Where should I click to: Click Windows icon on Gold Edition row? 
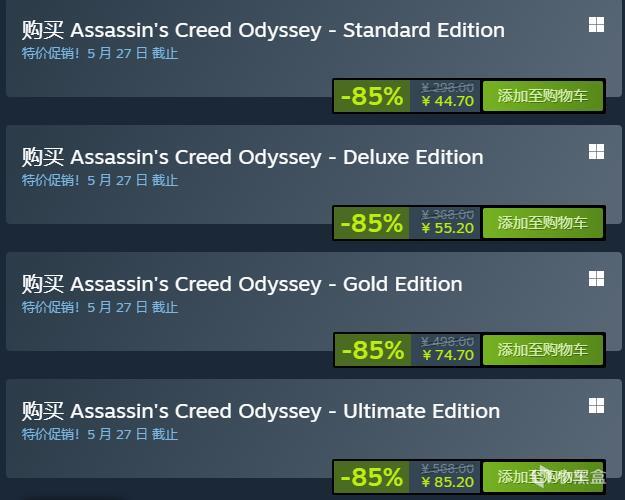click(596, 278)
